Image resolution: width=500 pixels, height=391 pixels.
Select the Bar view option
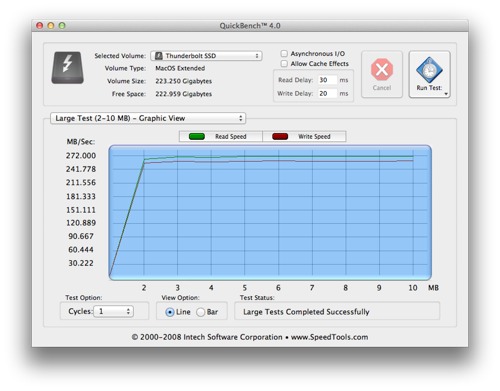200,312
